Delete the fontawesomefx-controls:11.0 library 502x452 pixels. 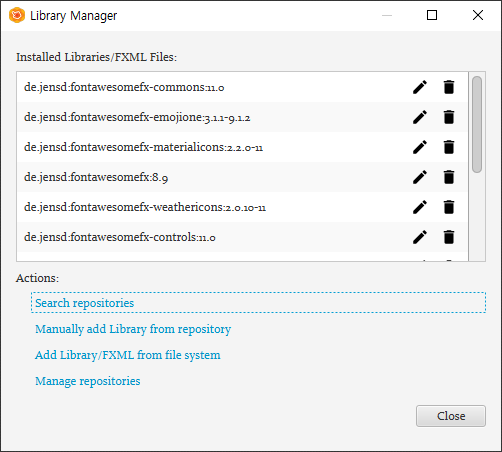click(x=449, y=237)
